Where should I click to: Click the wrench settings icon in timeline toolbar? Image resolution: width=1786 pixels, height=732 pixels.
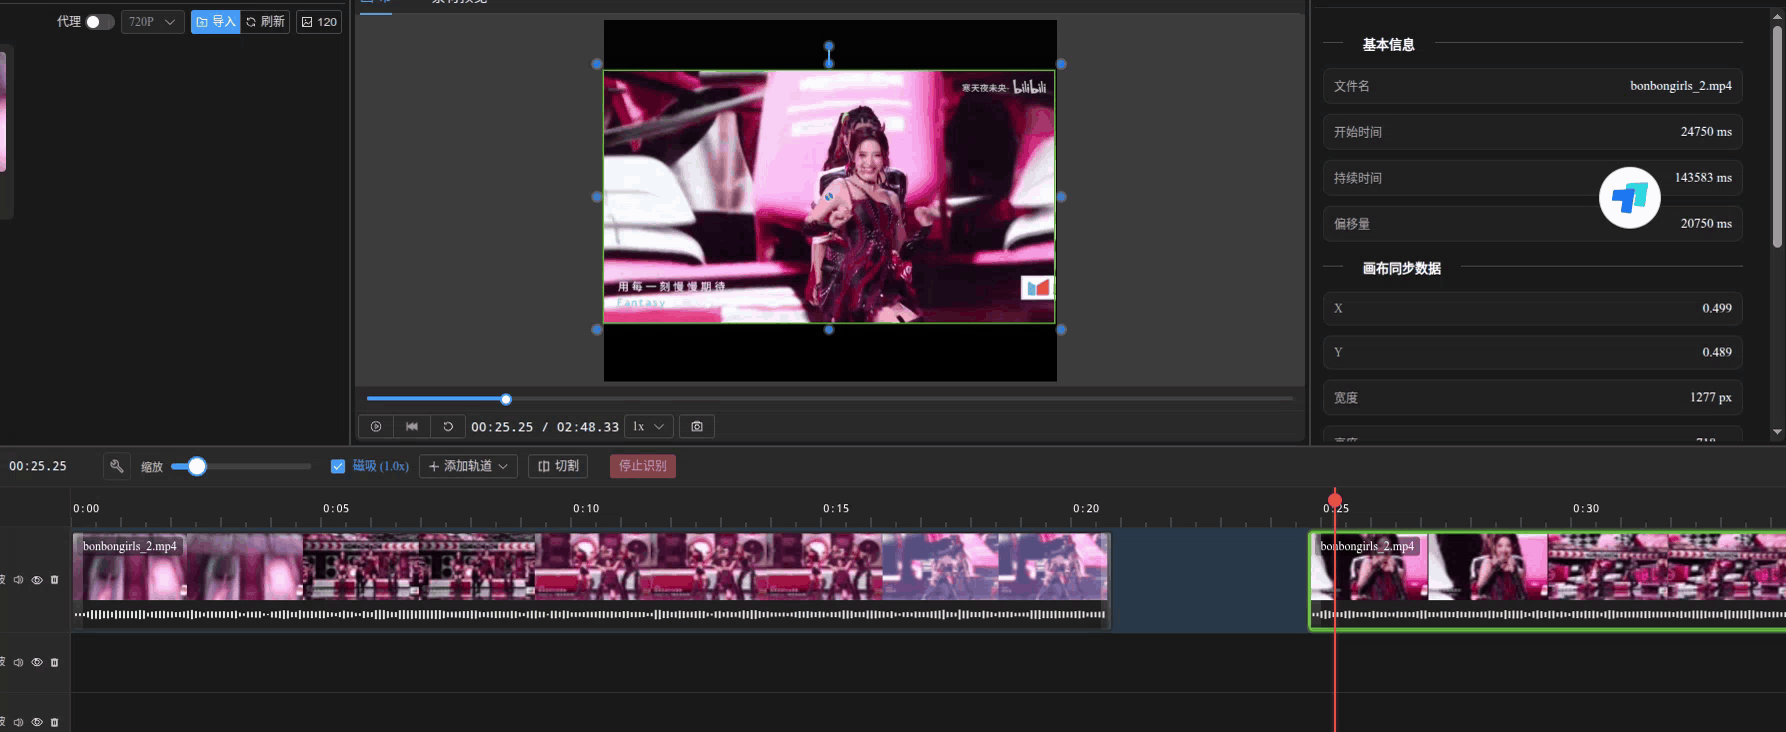[x=117, y=466]
